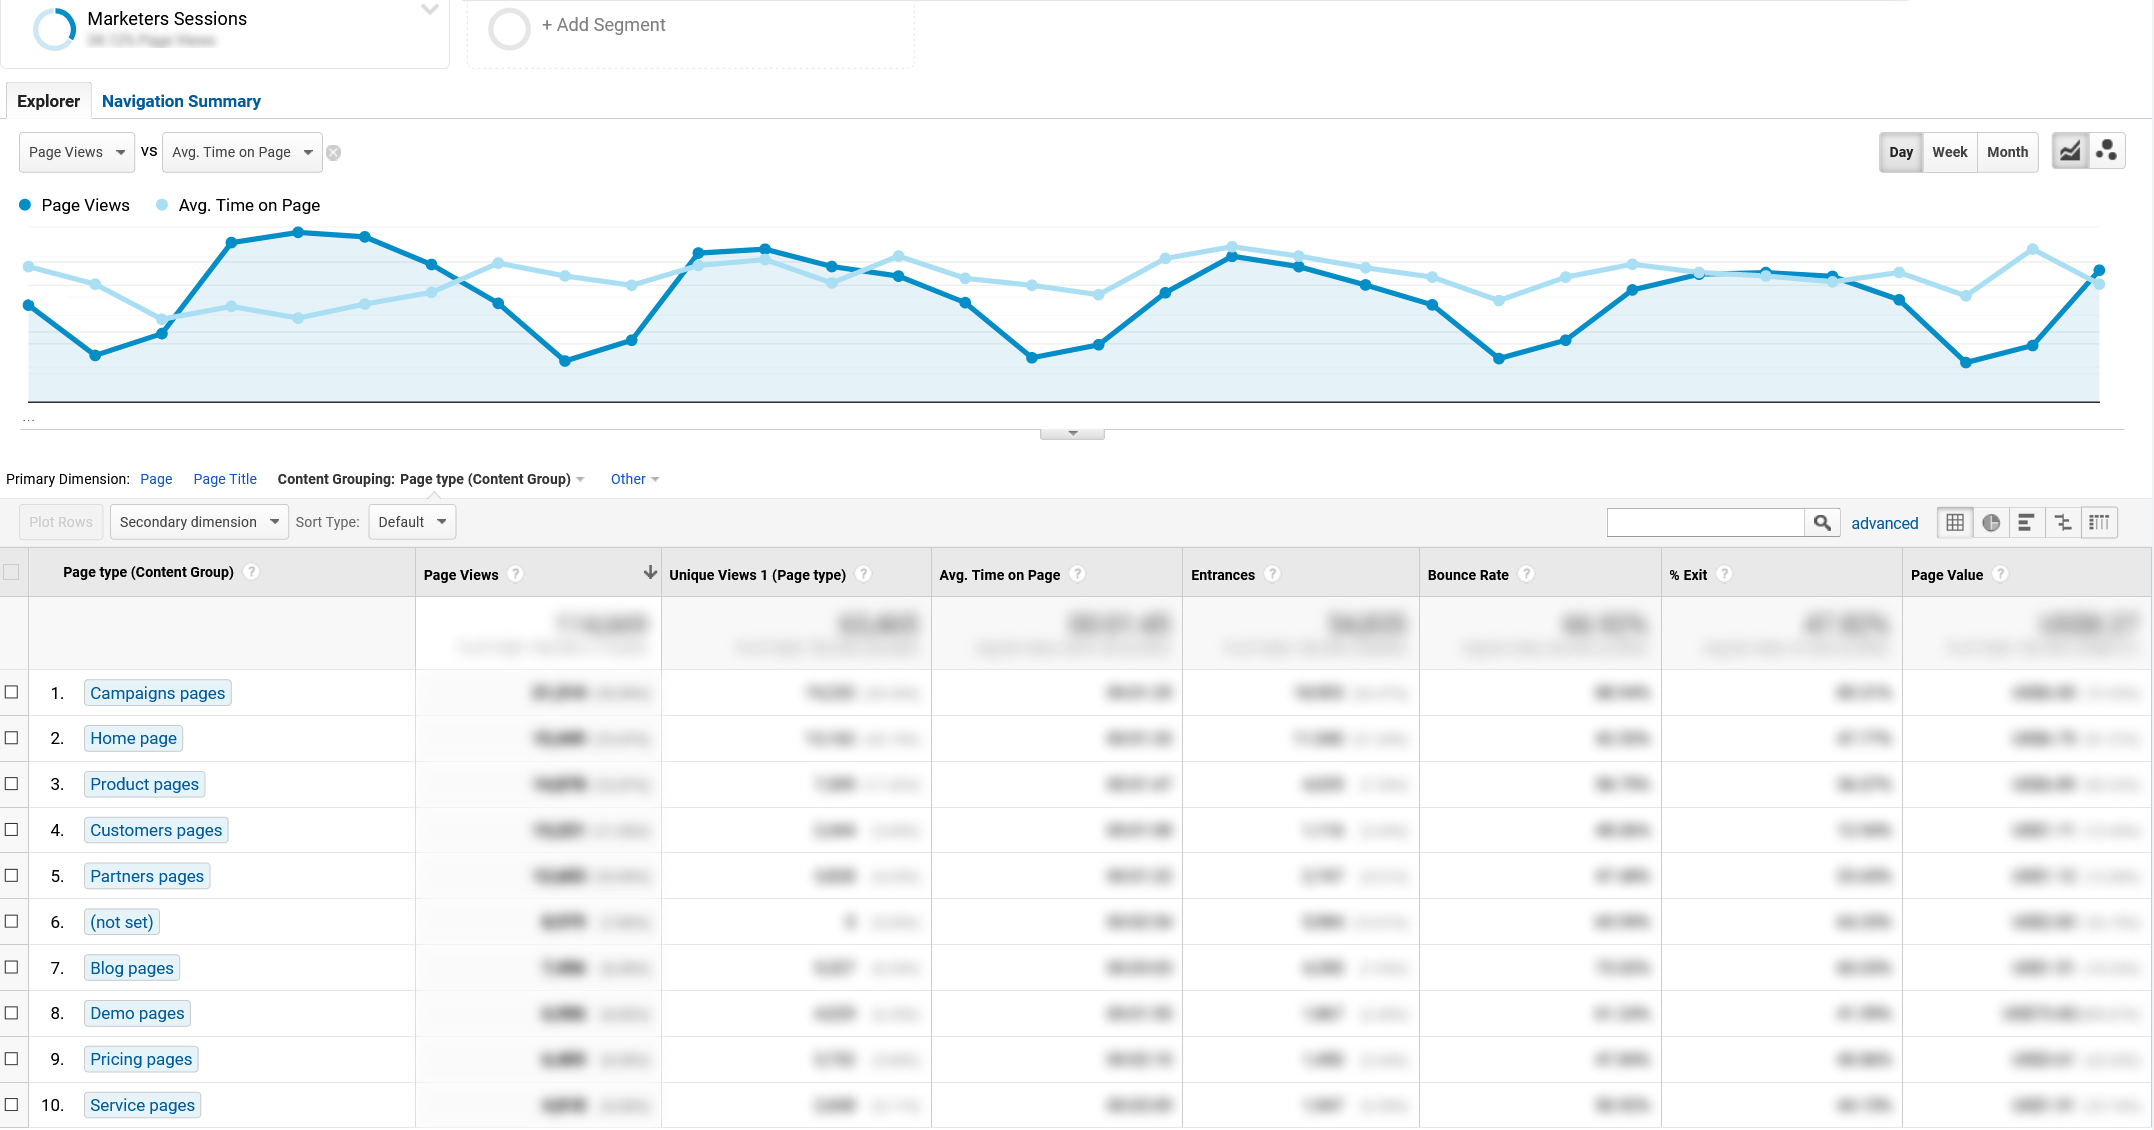Select Month granularity for the chart

point(2008,152)
